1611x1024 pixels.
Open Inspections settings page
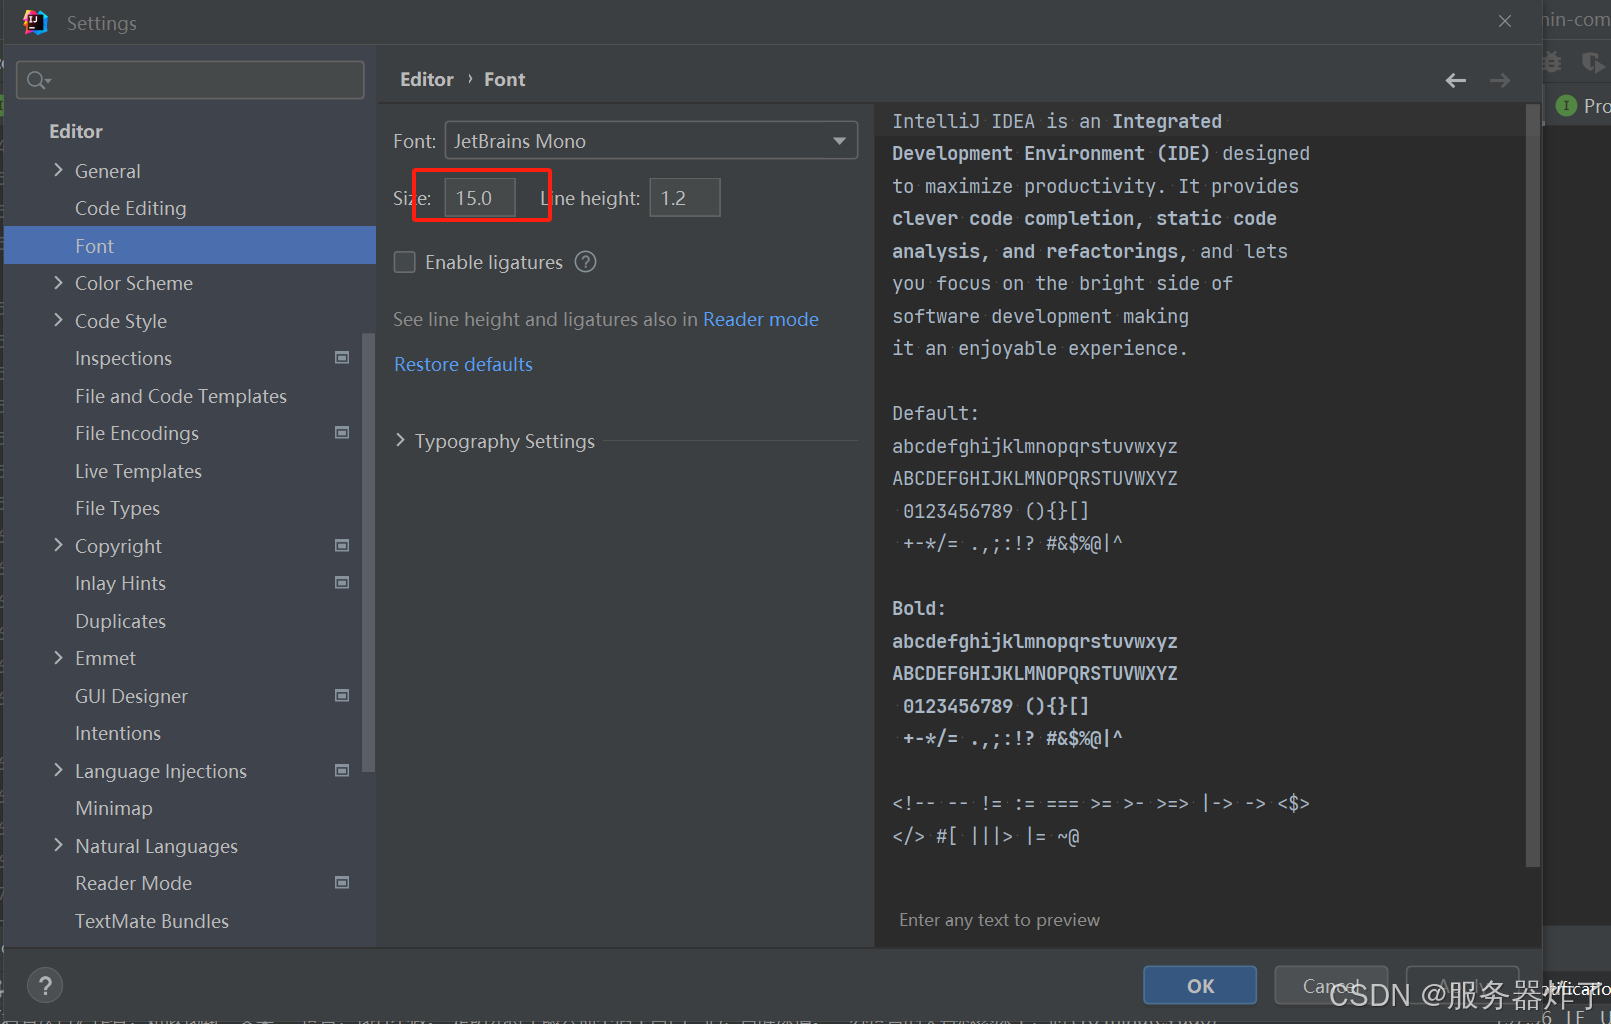pyautogui.click(x=123, y=358)
